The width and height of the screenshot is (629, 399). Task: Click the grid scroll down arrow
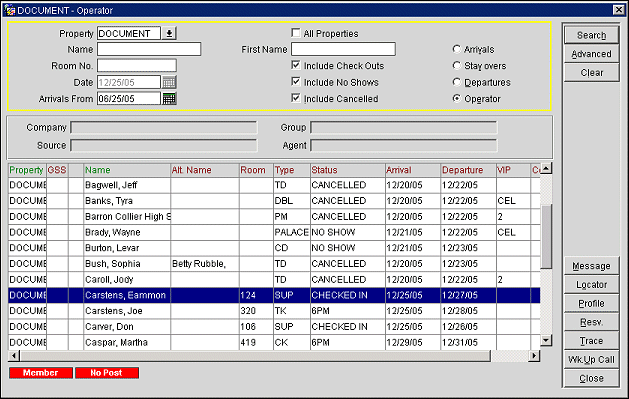[546, 340]
